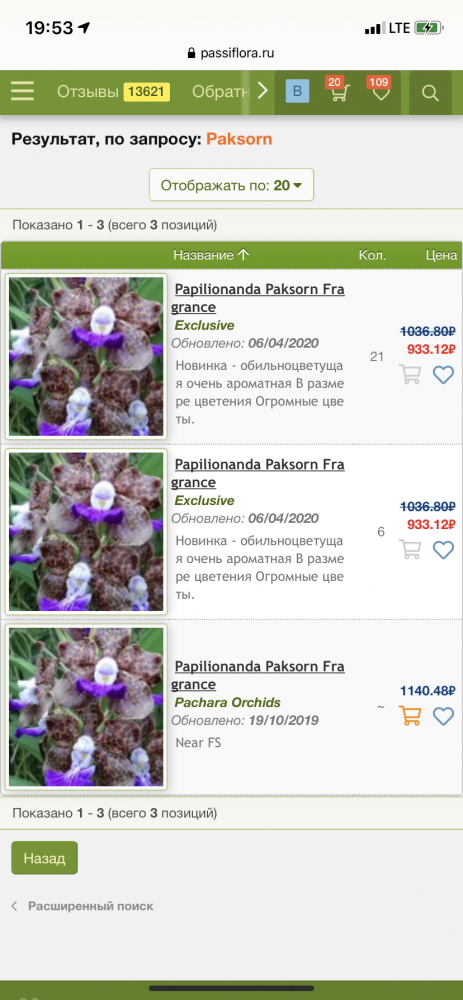Image resolution: width=463 pixels, height=1000 pixels.
Task: Add Pachara Orchids item to cart
Action: (x=409, y=716)
